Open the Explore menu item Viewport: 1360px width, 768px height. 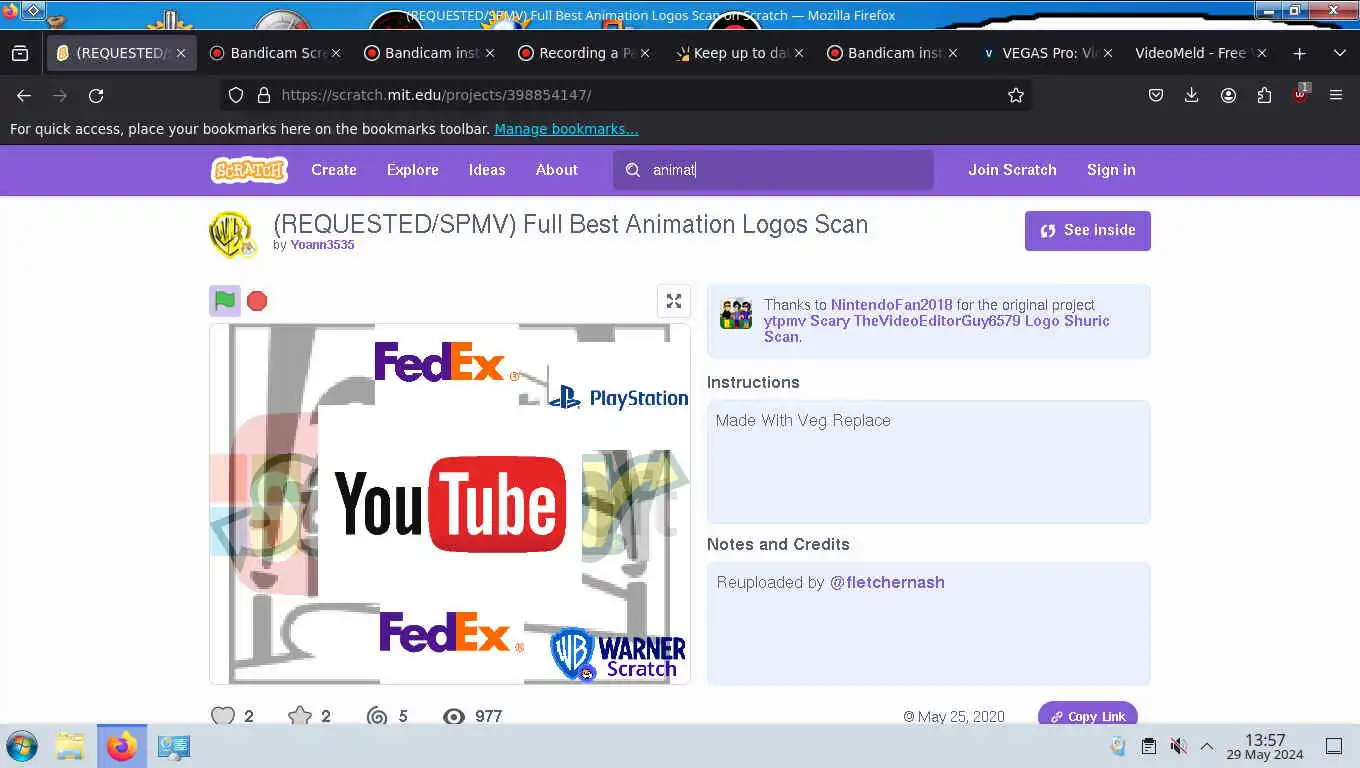click(x=413, y=170)
